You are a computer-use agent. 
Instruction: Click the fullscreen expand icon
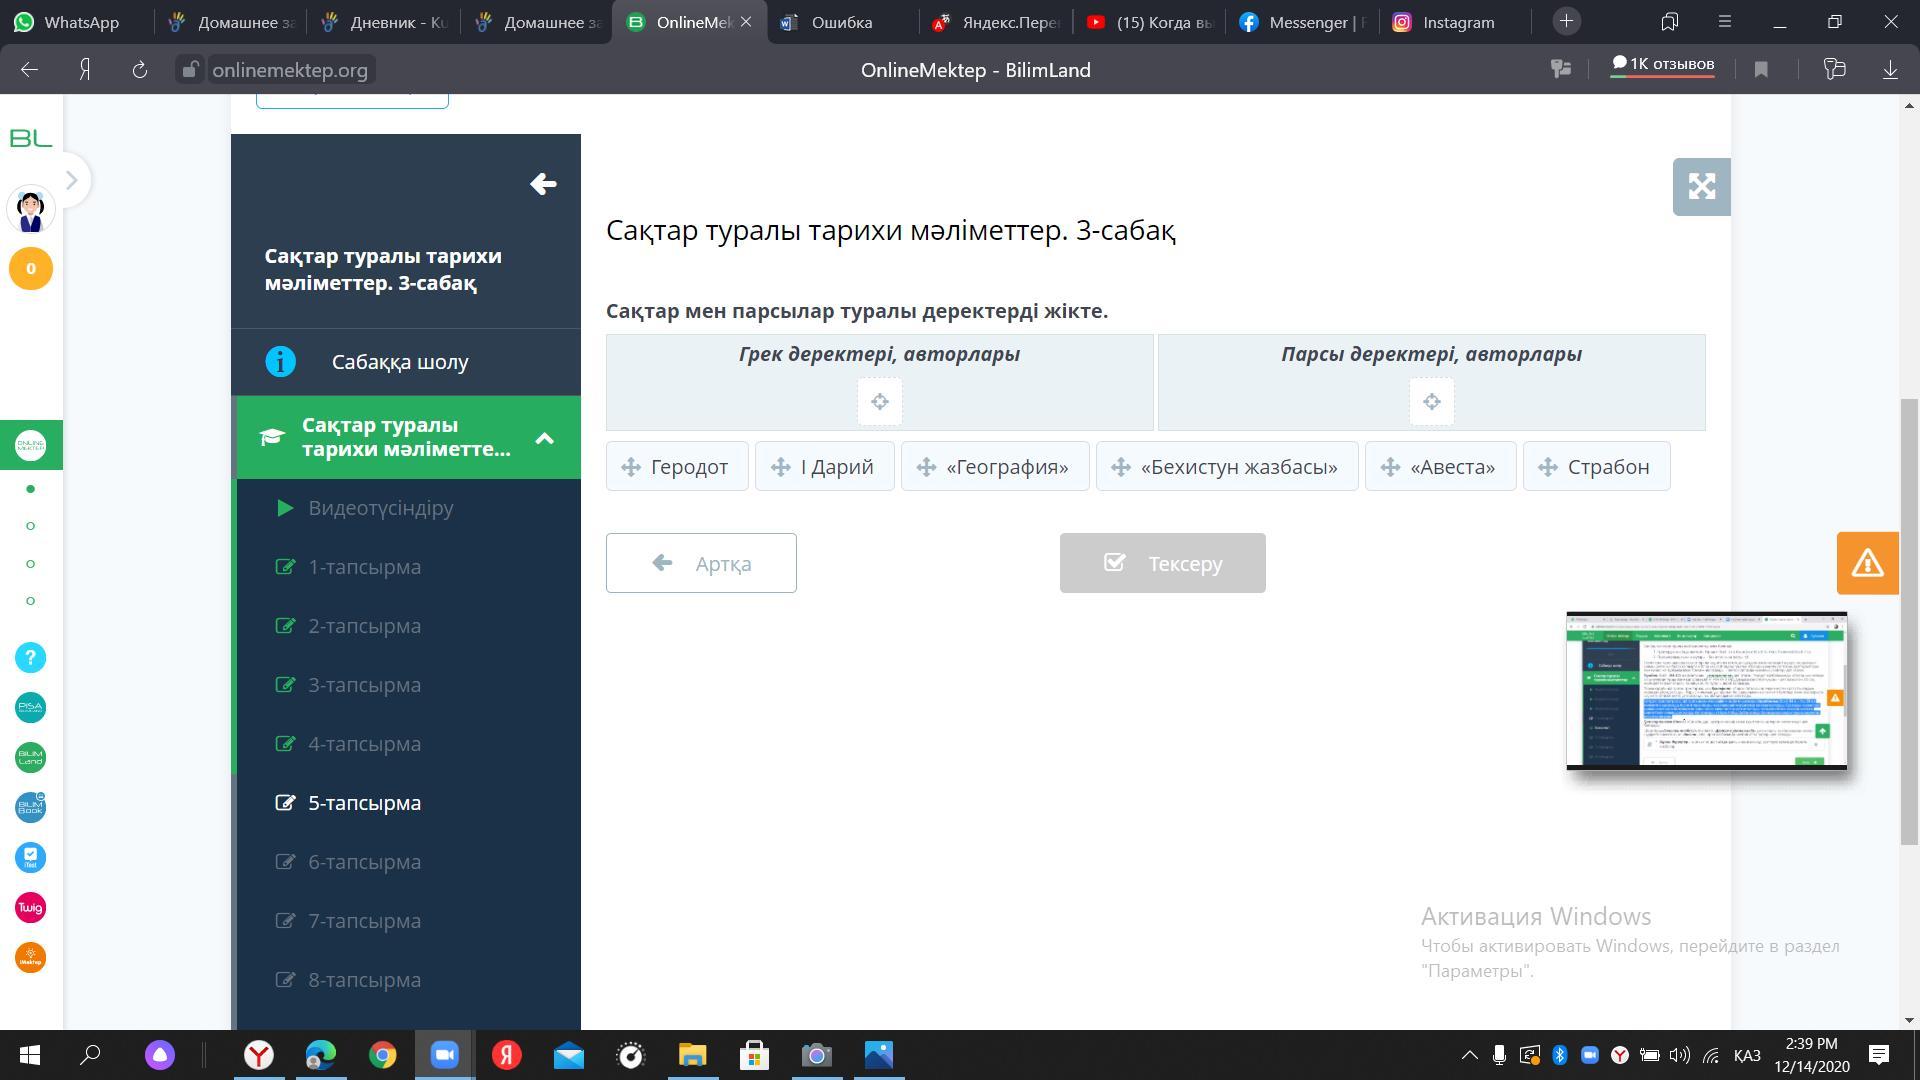[x=1701, y=186]
